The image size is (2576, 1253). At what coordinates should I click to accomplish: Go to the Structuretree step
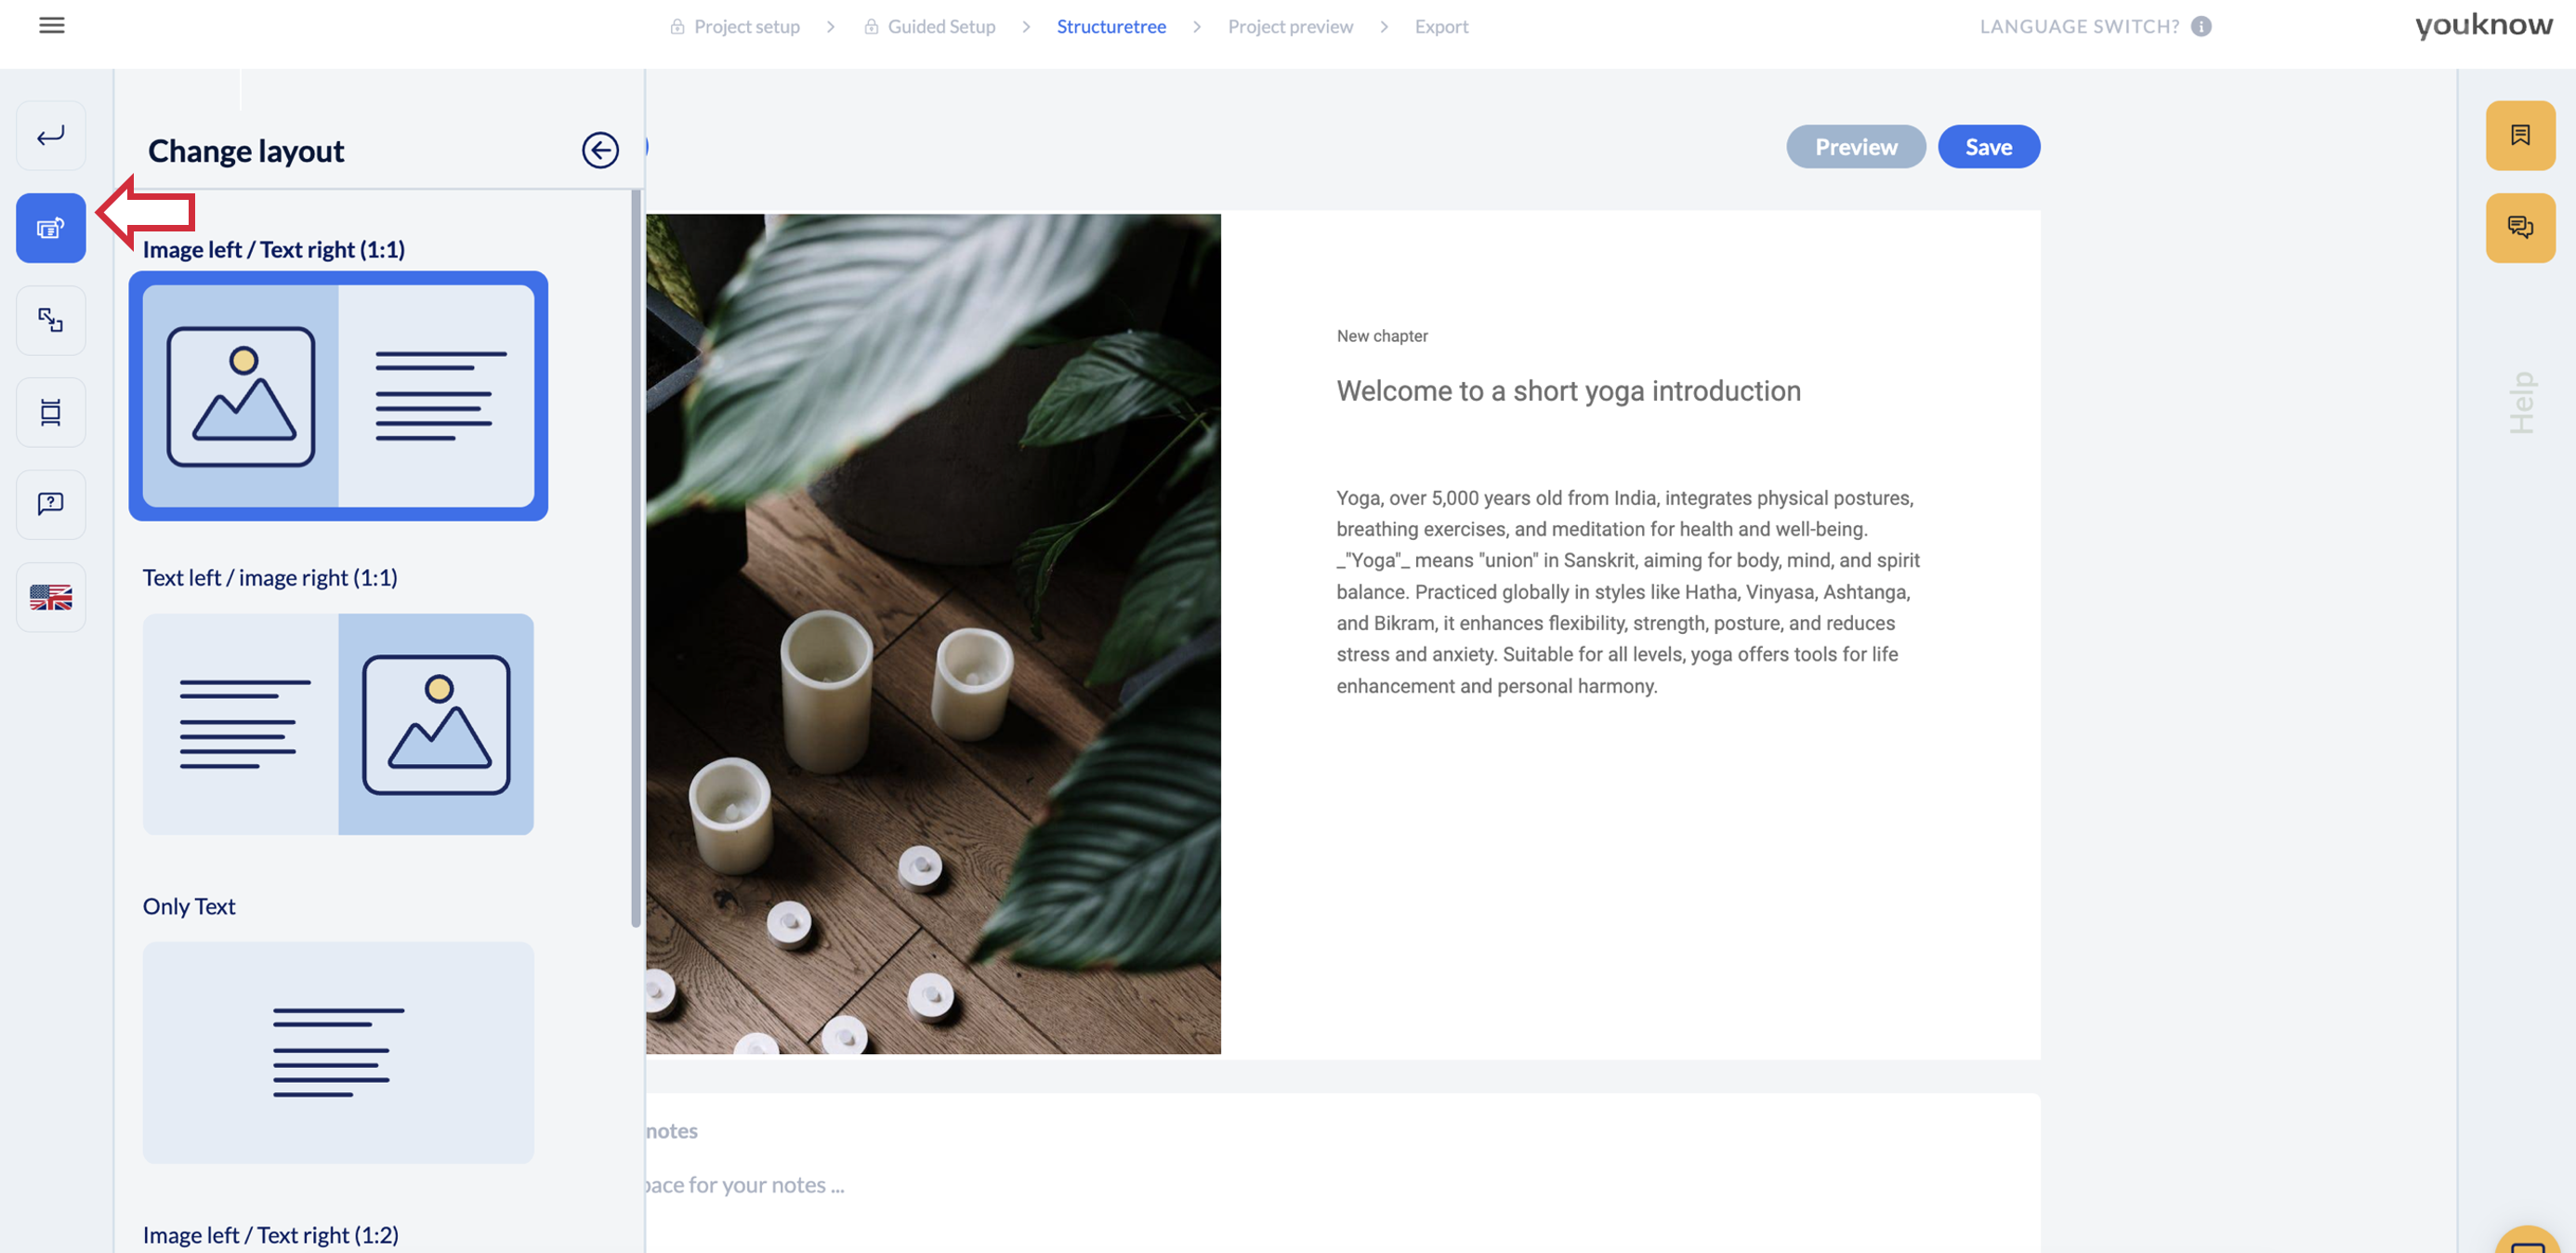pos(1111,27)
